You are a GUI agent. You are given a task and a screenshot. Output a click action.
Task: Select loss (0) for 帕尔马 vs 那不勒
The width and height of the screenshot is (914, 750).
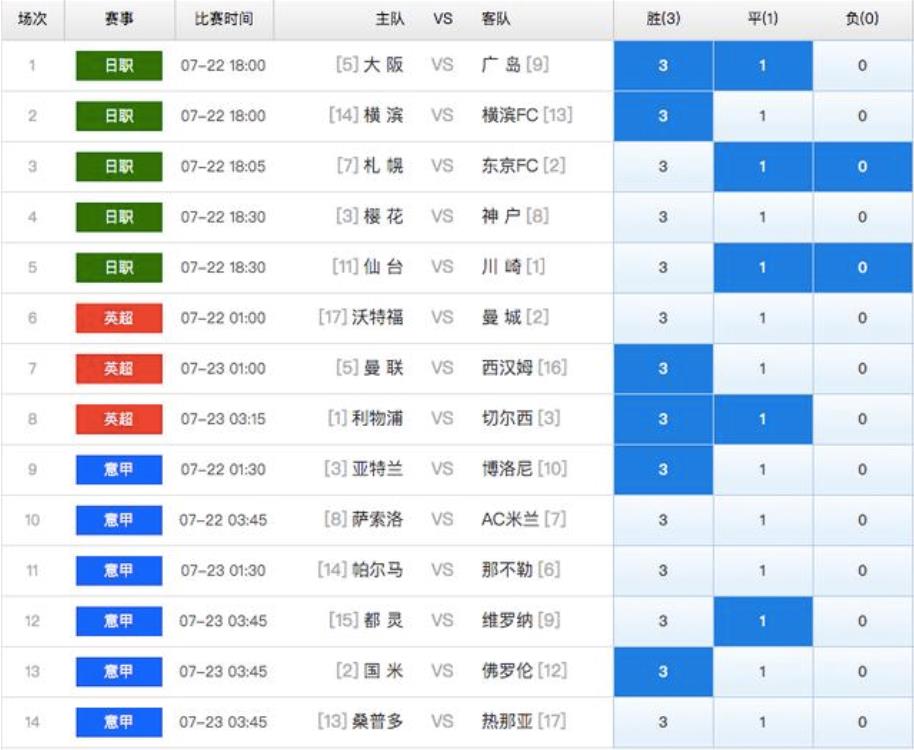863,571
